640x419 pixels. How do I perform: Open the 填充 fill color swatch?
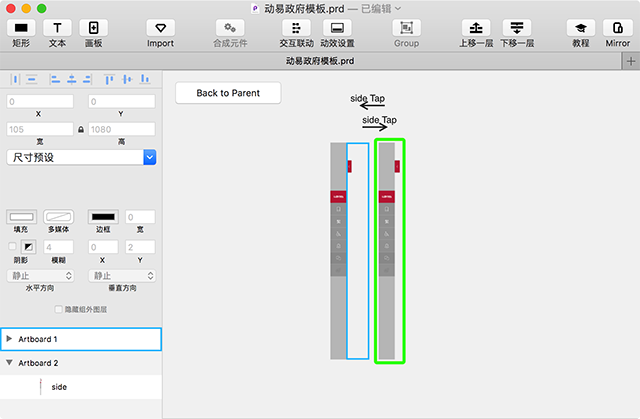[x=22, y=216]
